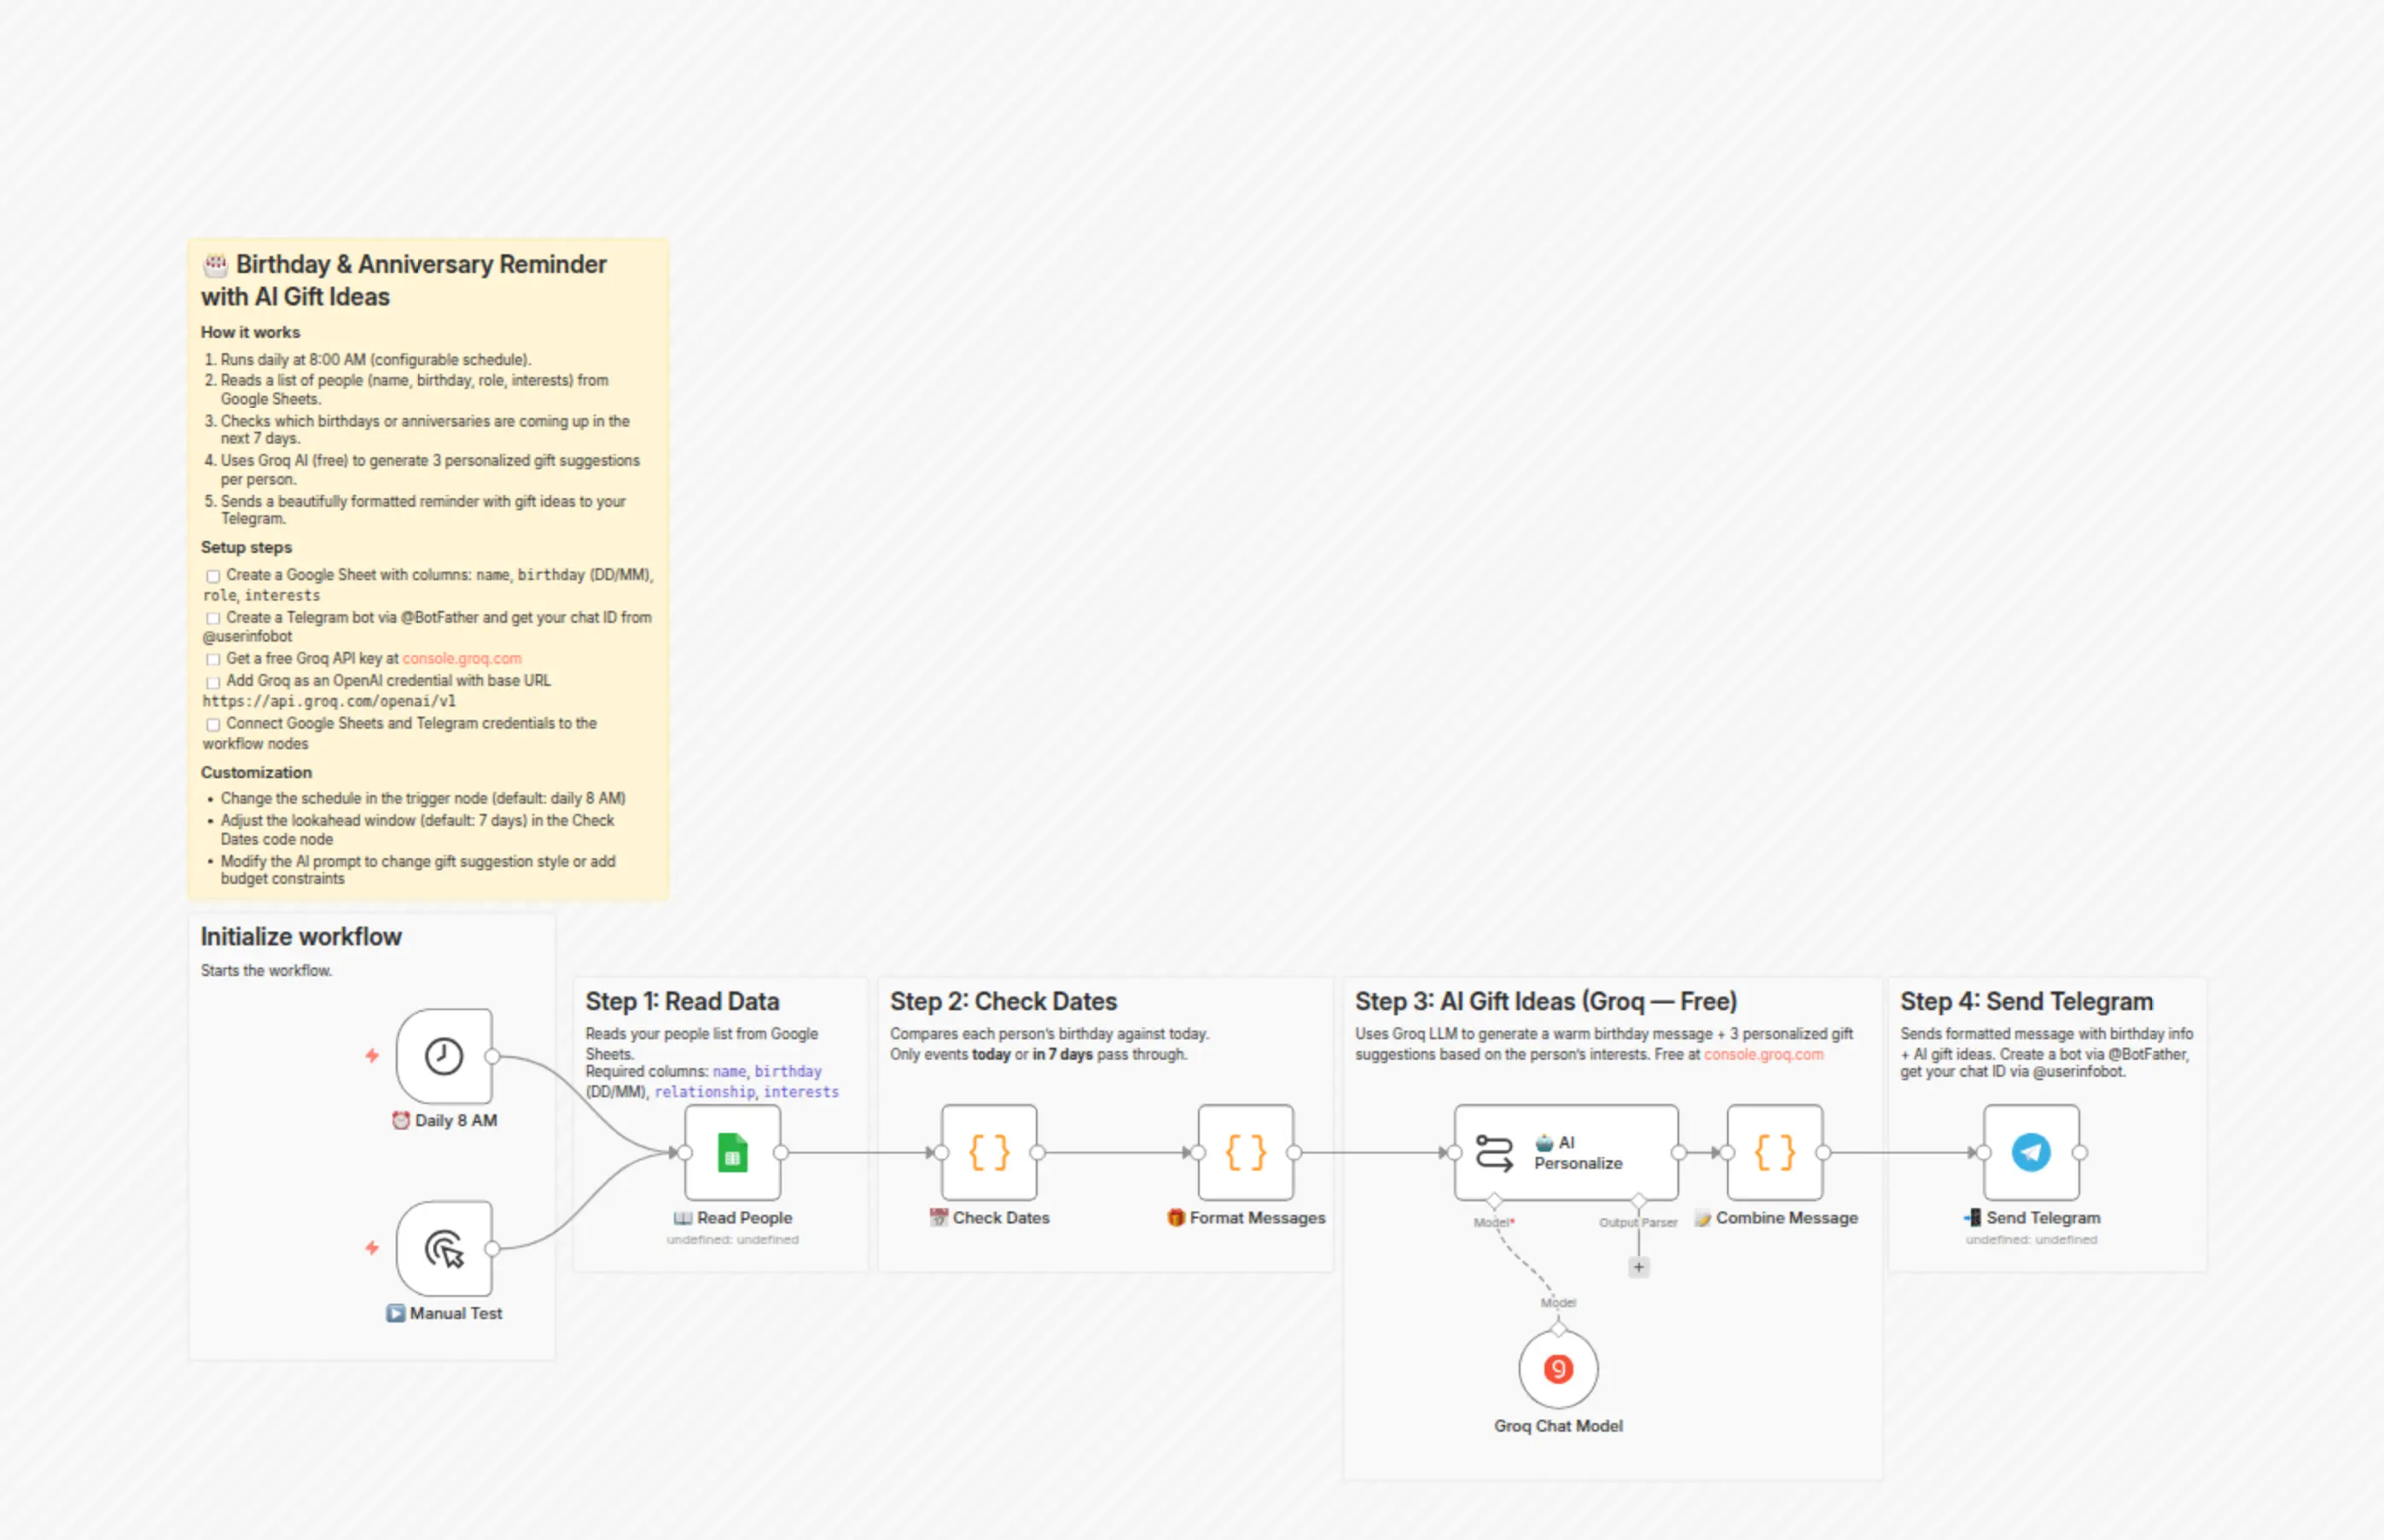Viewport: 2384px width, 1540px height.
Task: Check the Create a Google Sheet setup step
Action: click(x=213, y=576)
